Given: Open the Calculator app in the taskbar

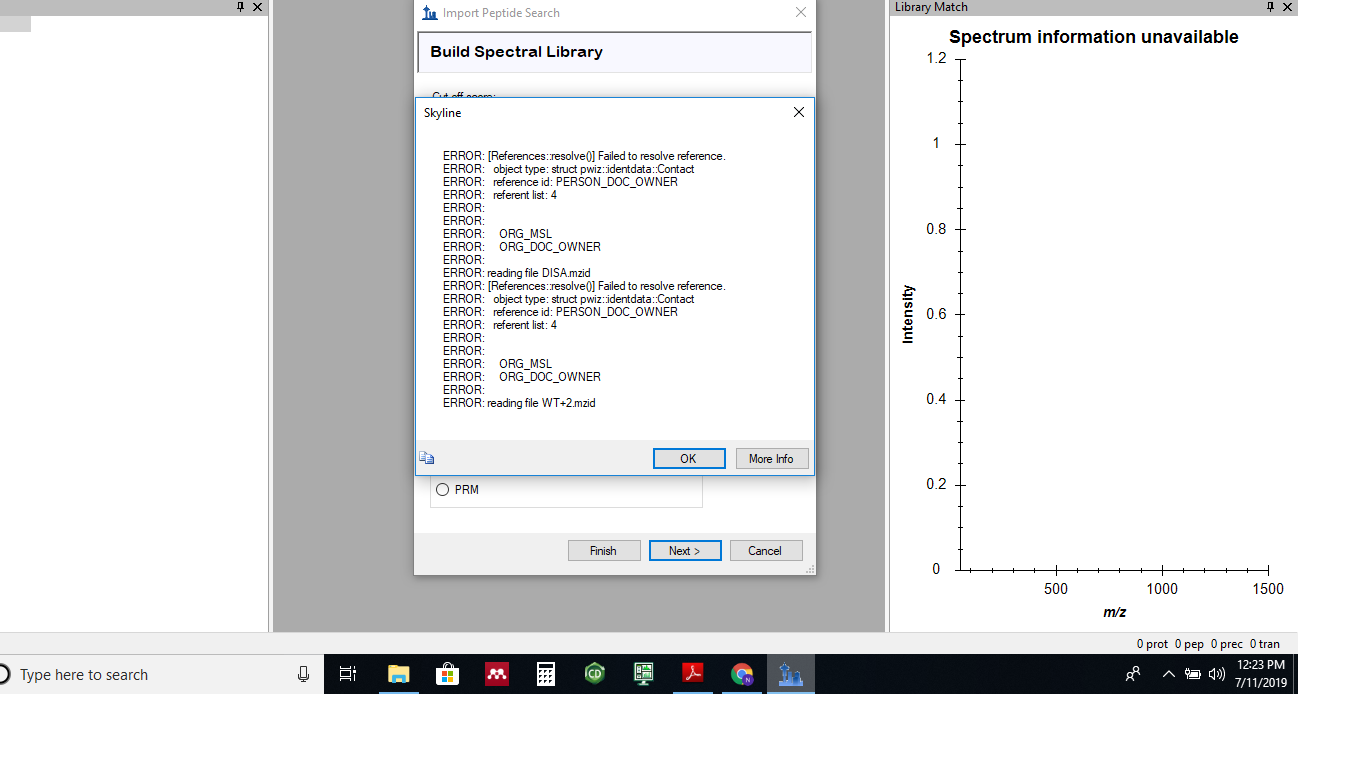Looking at the screenshot, I should click(545, 675).
